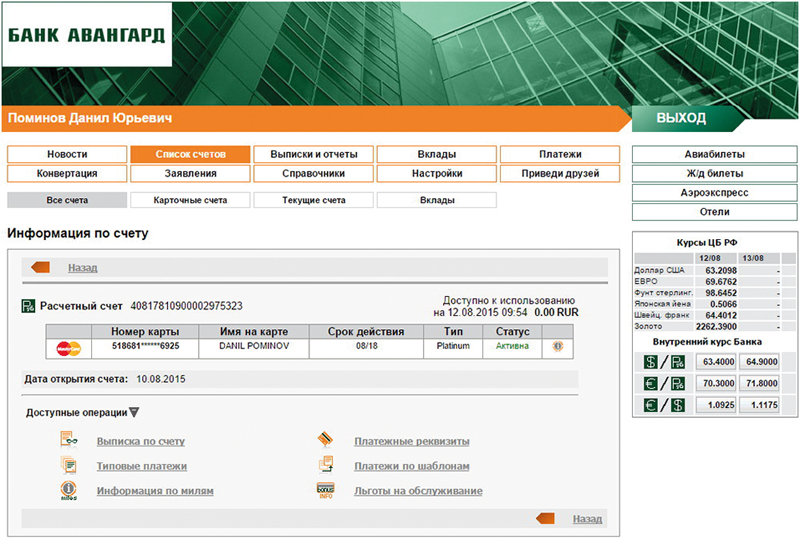Open Платежи по шаблонам link
Viewport: 800px width, 540px height.
pos(412,466)
